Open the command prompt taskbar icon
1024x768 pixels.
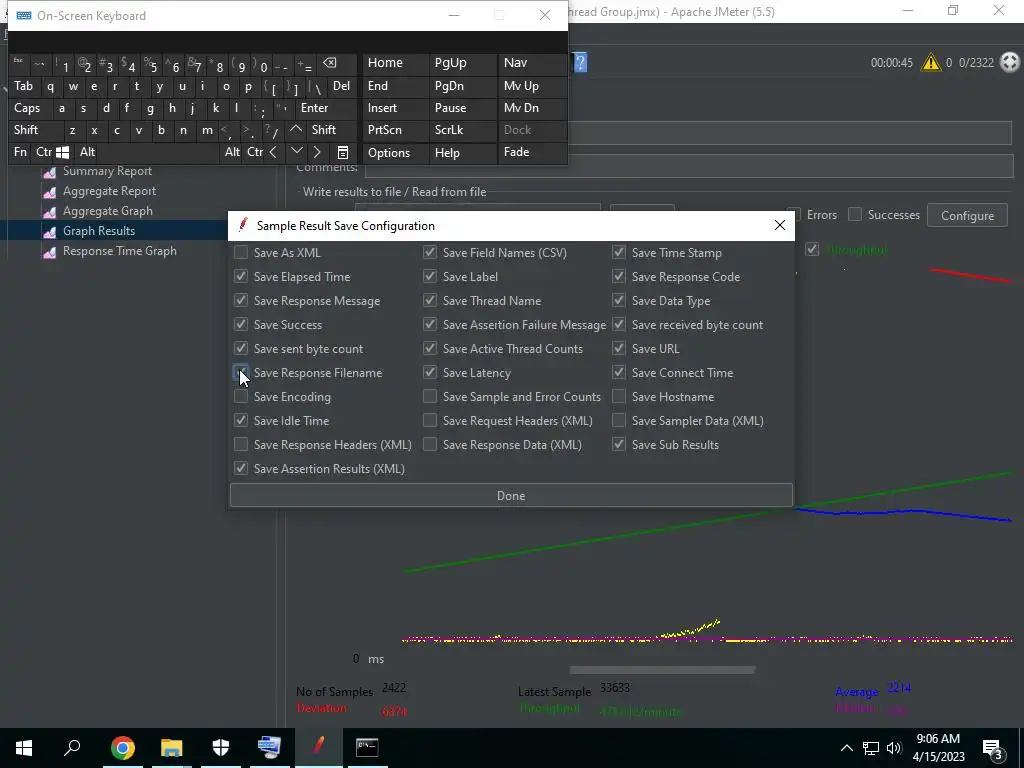pyautogui.click(x=367, y=748)
